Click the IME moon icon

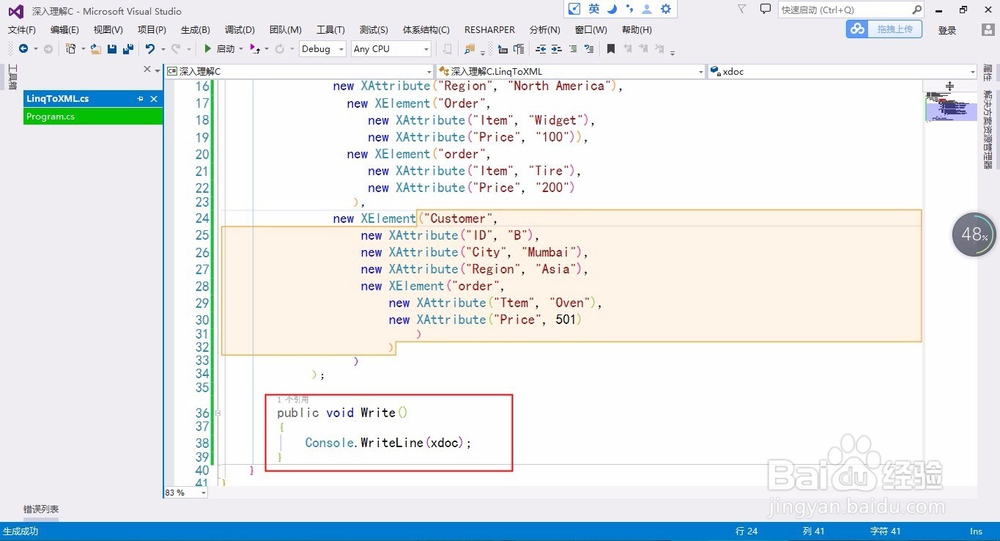[612, 8]
